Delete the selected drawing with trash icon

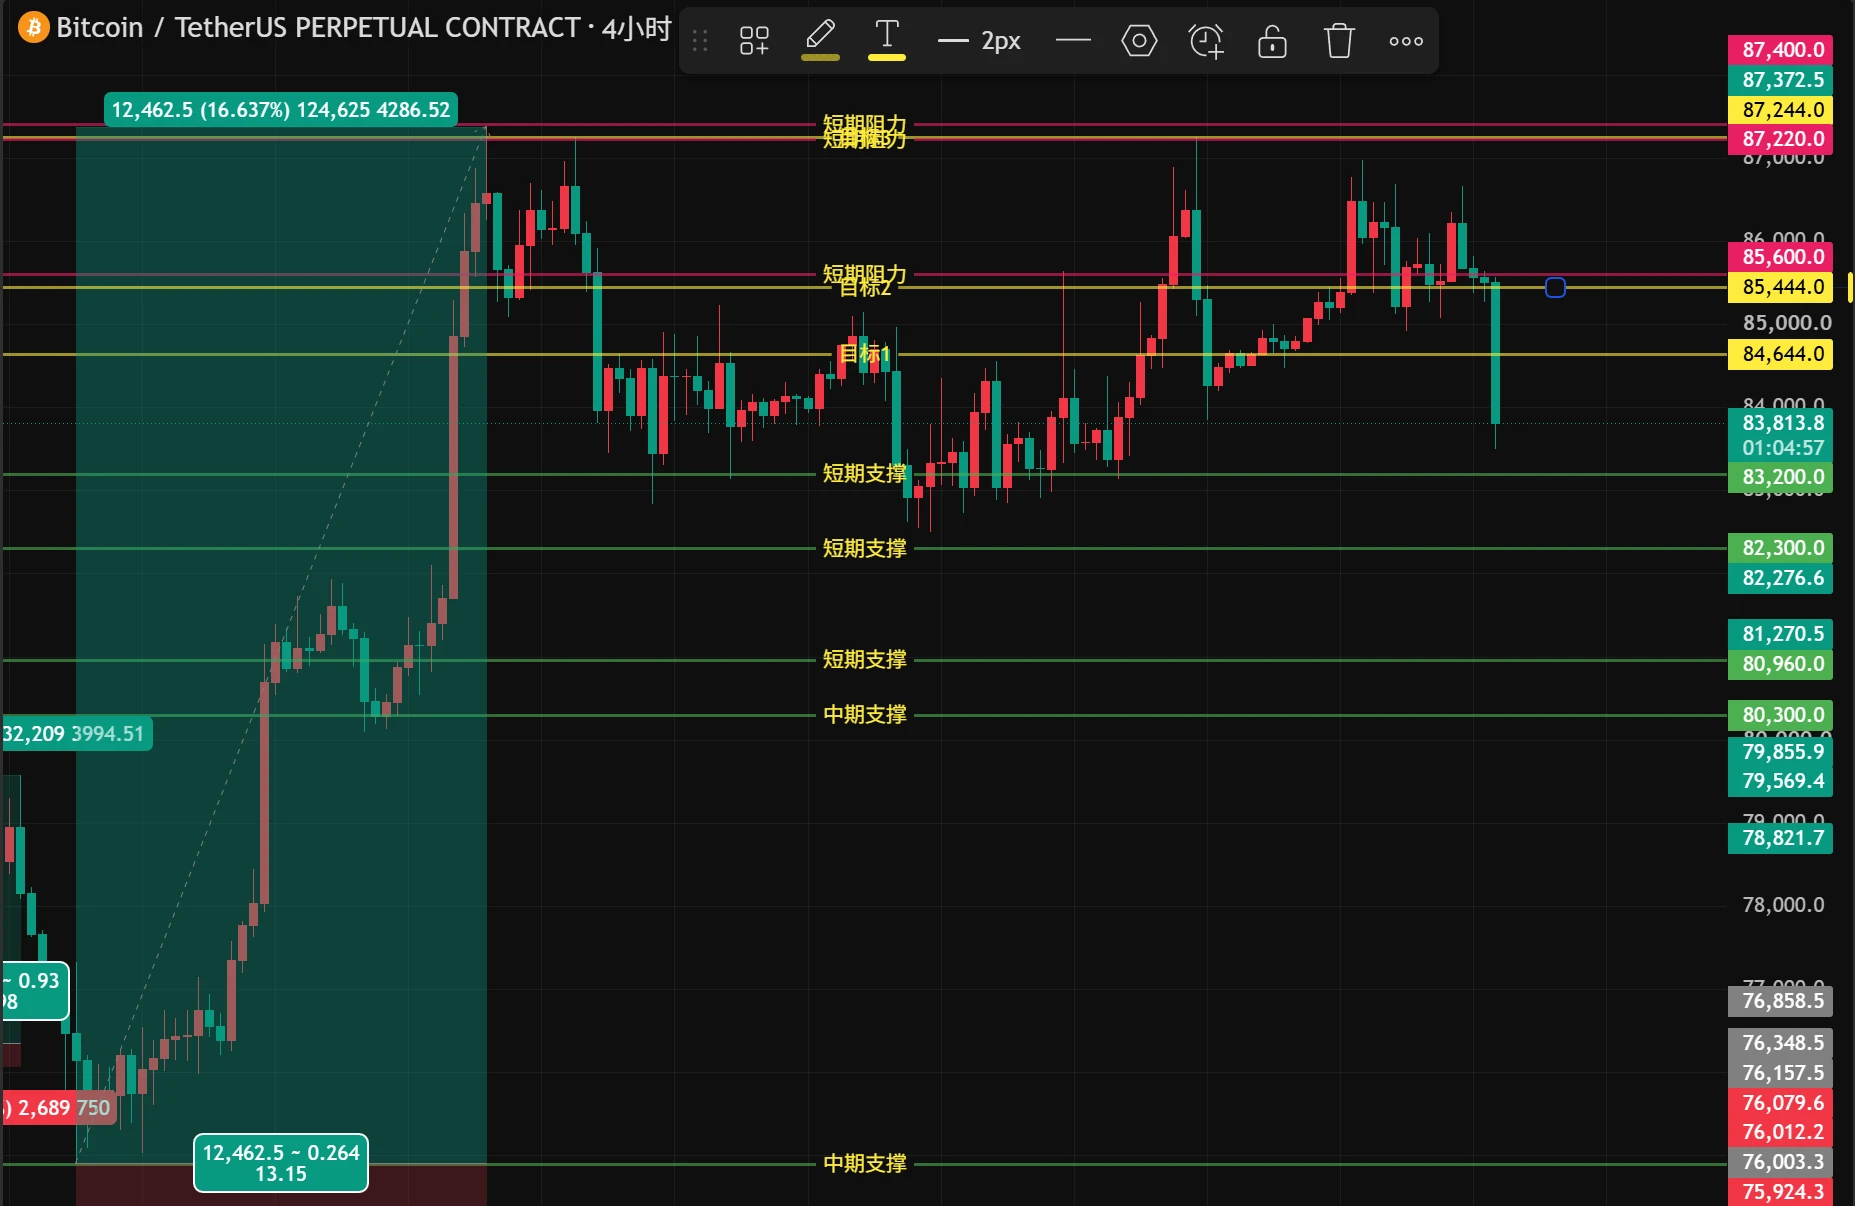point(1339,41)
